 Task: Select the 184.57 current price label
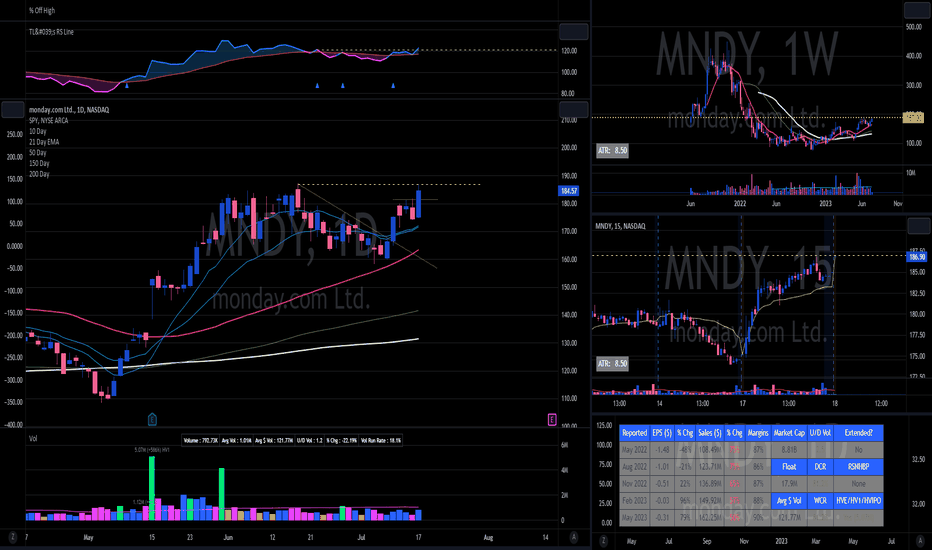[569, 191]
